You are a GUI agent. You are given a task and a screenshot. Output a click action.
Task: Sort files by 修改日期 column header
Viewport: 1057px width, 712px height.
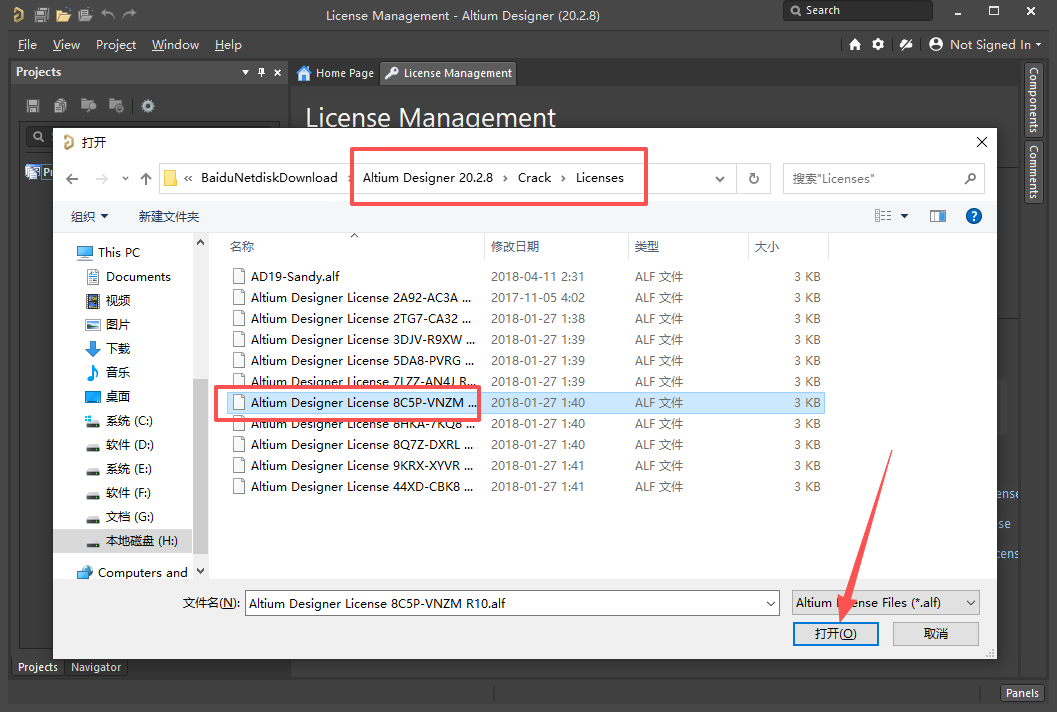[515, 246]
